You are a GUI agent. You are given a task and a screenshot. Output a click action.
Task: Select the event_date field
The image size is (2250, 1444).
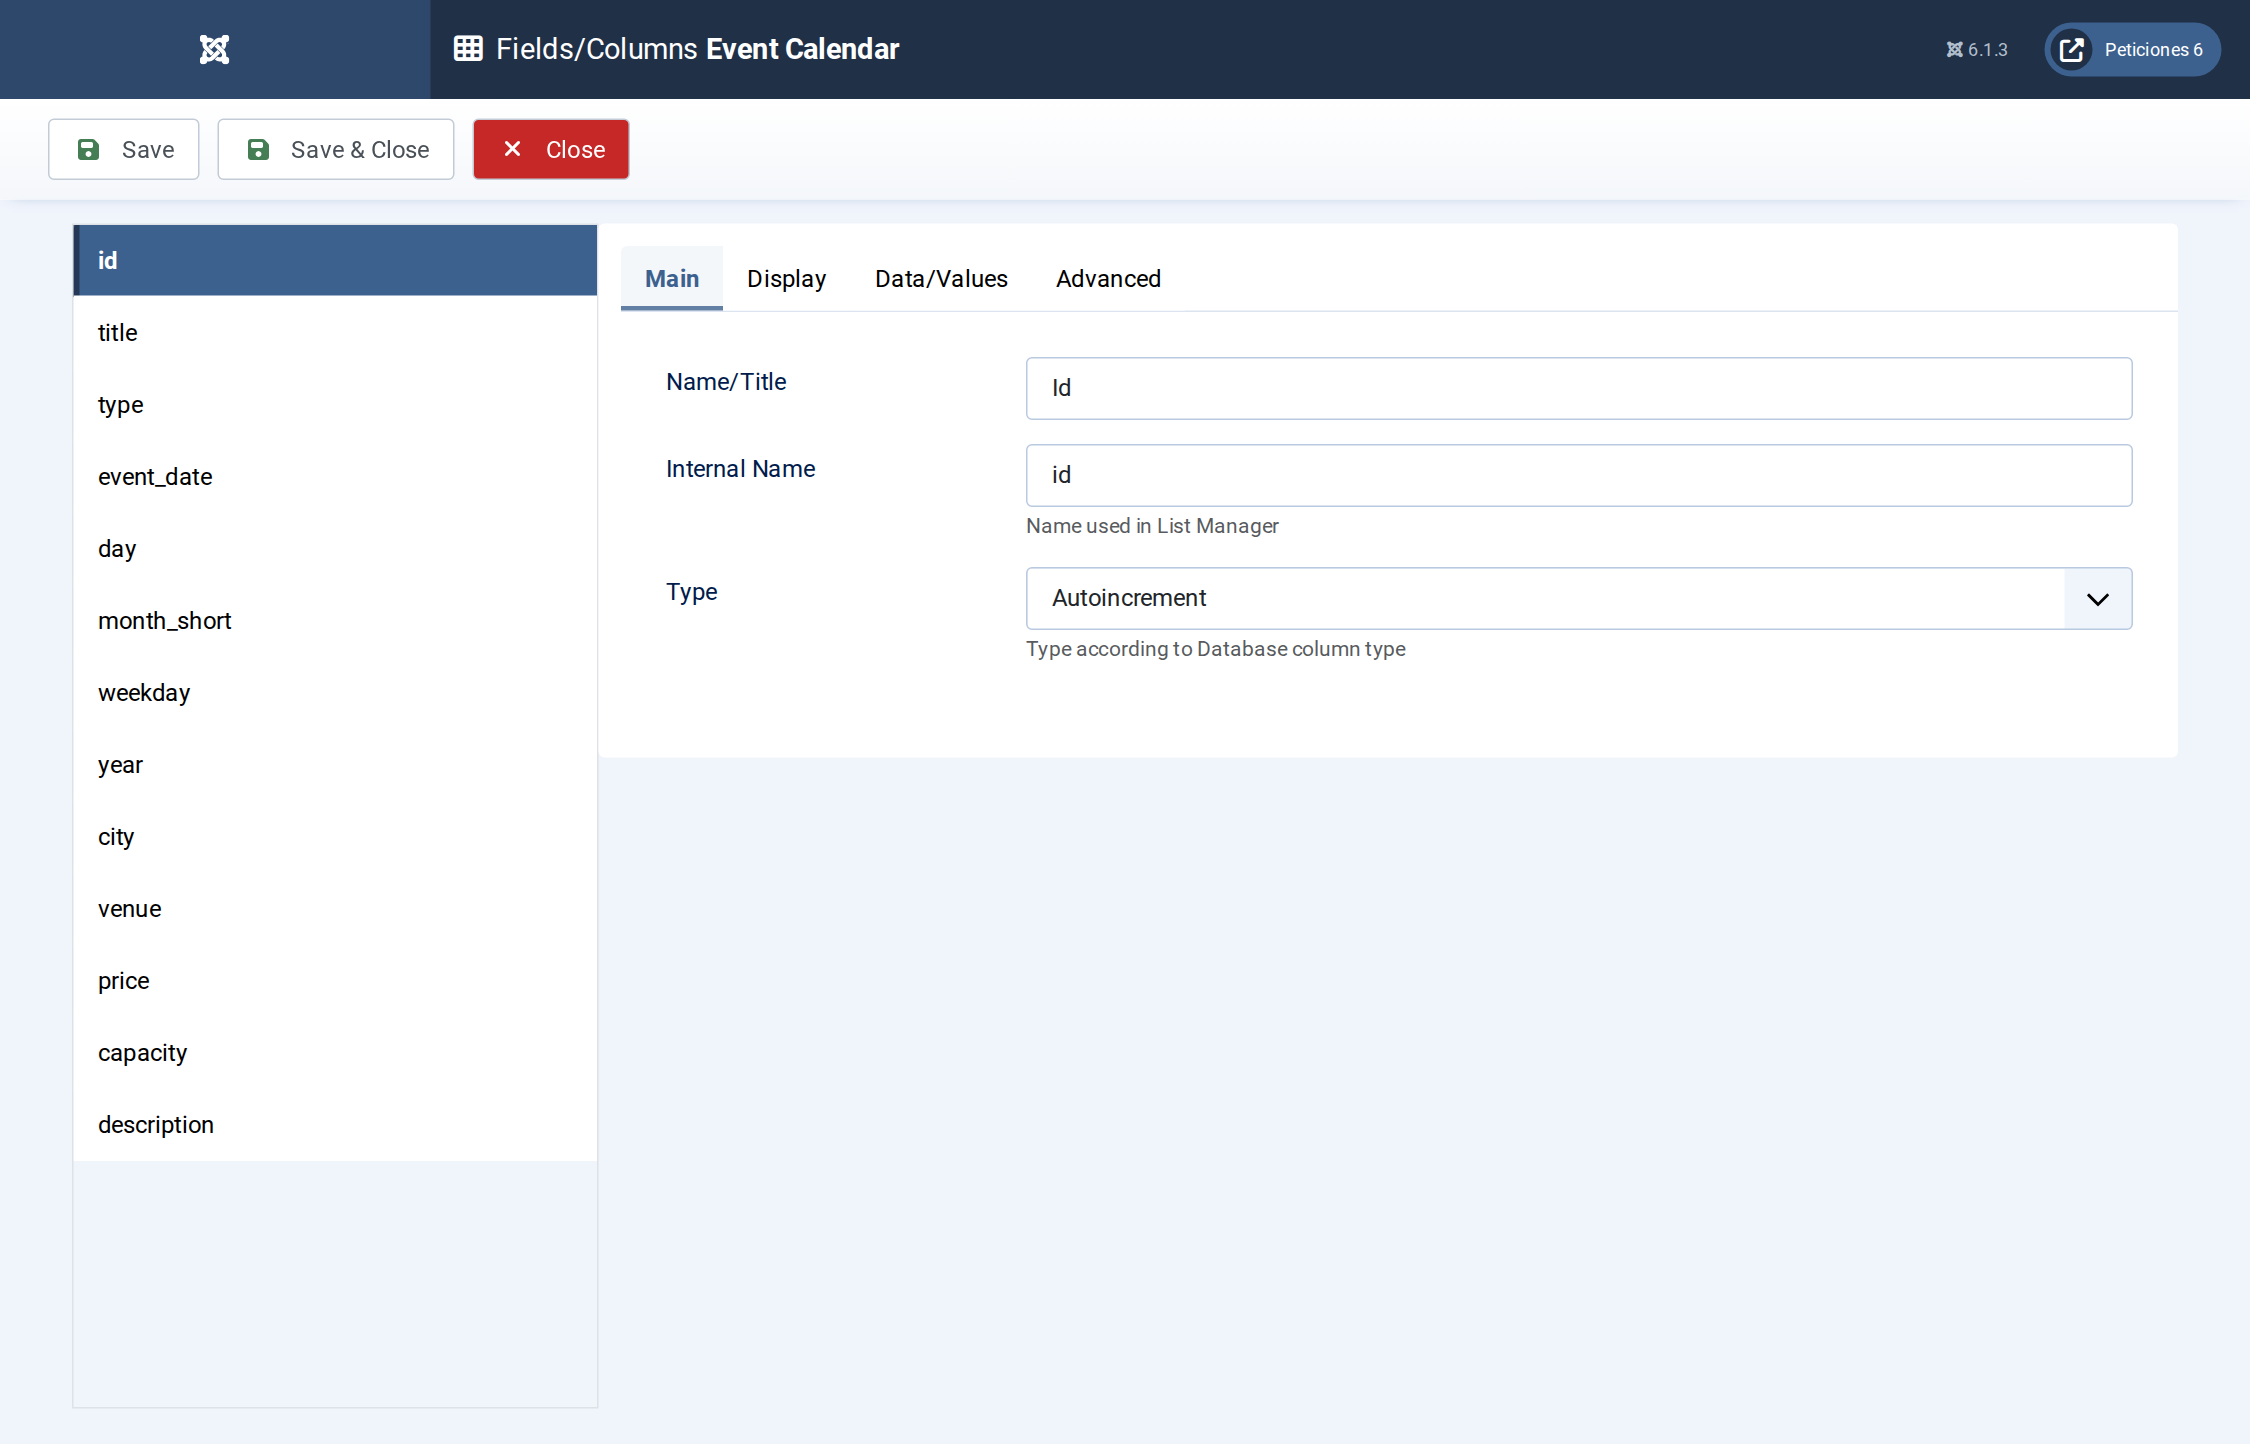(335, 477)
